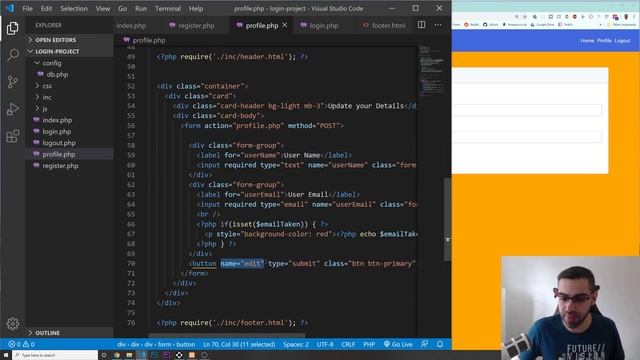This screenshot has width=640, height=360.
Task: Click the browser profile avatar icon
Action: click(626, 17)
